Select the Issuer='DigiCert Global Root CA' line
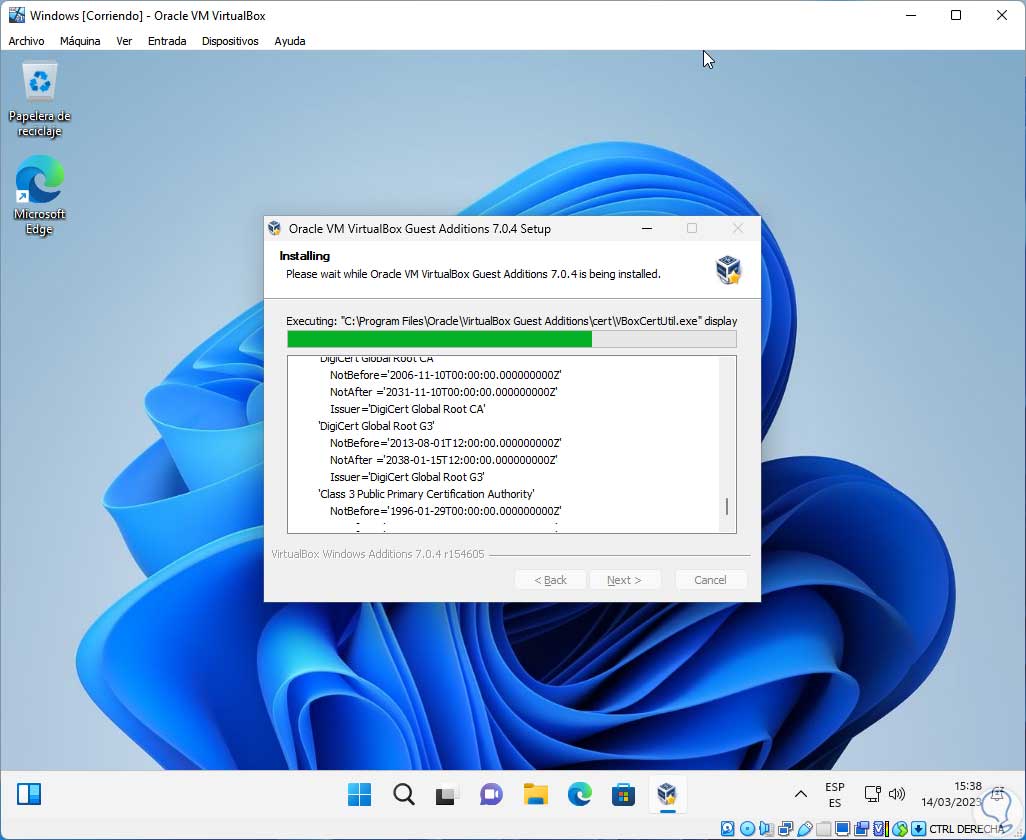The width and height of the screenshot is (1026, 840). pos(408,409)
